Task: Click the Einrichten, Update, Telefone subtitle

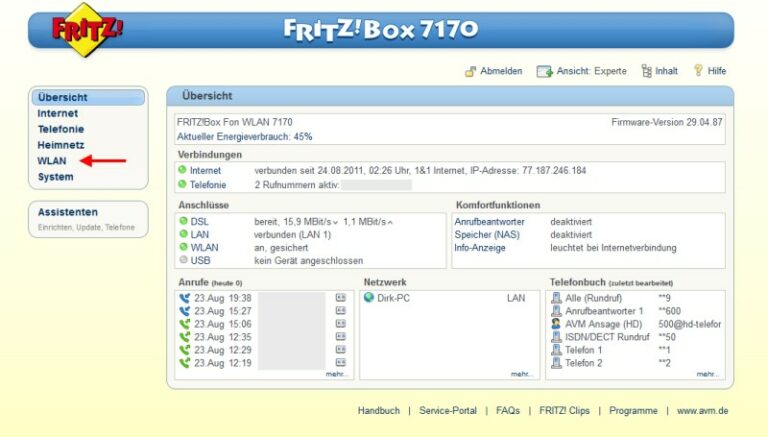Action: point(86,227)
